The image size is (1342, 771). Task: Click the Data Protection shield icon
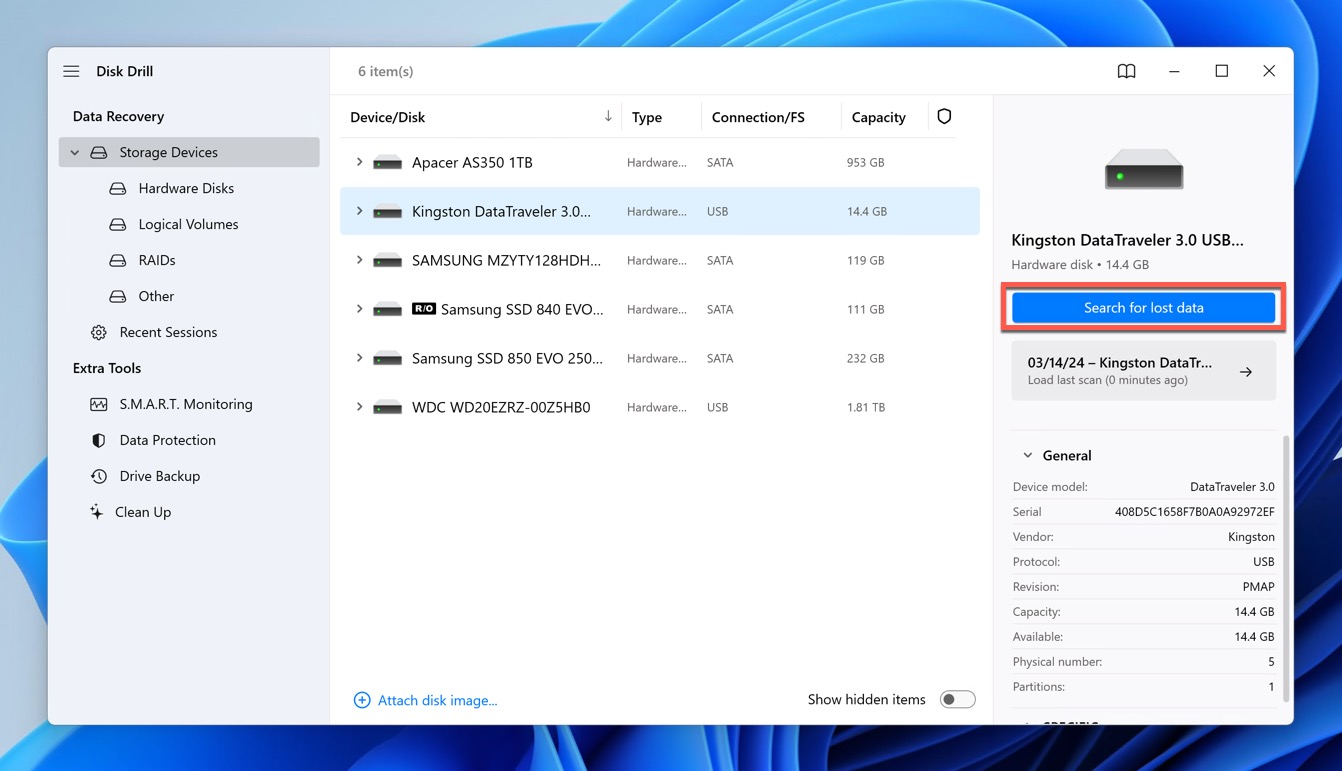tap(98, 440)
